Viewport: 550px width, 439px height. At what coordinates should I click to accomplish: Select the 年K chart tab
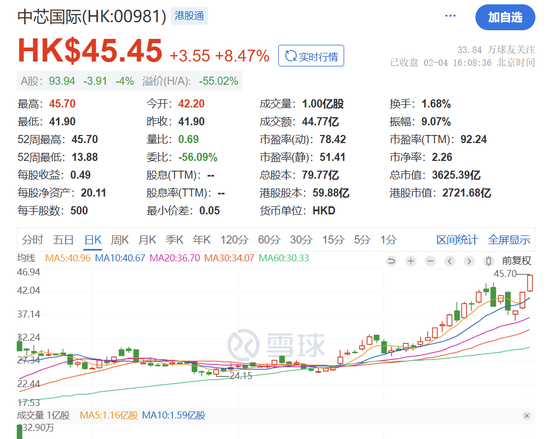(202, 240)
